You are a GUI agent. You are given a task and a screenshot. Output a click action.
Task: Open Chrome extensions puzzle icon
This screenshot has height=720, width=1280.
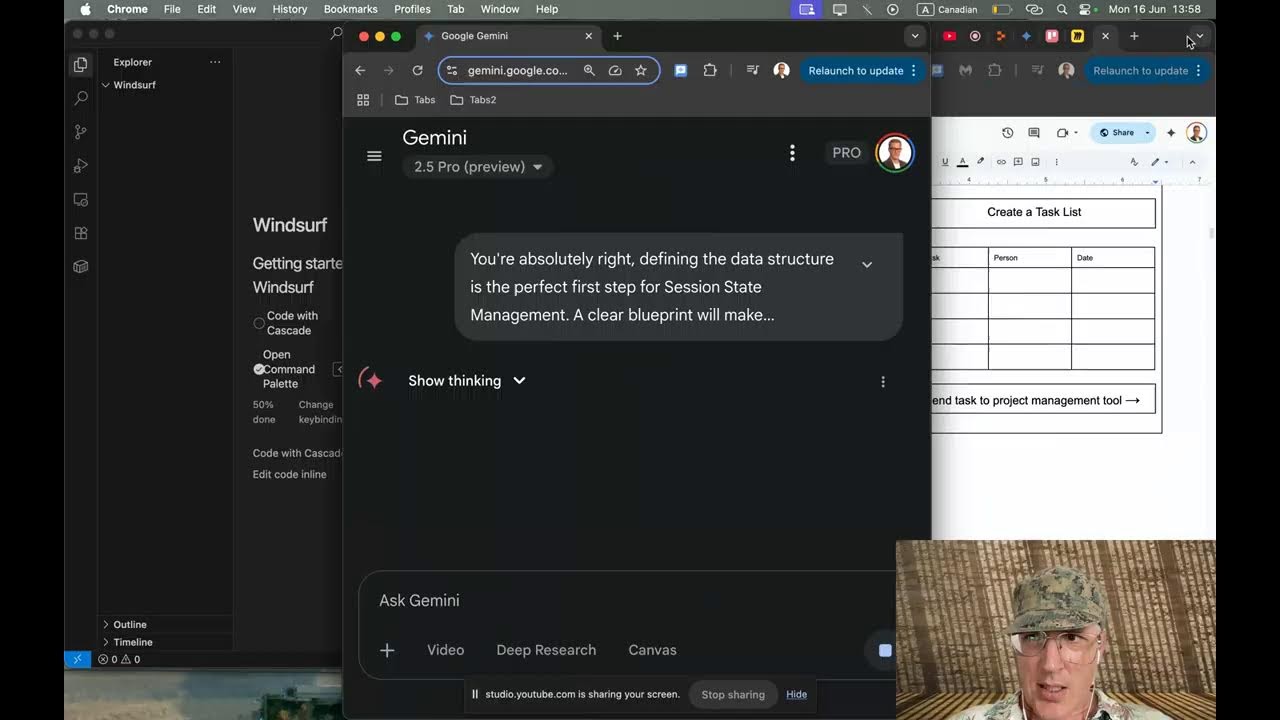(710, 71)
